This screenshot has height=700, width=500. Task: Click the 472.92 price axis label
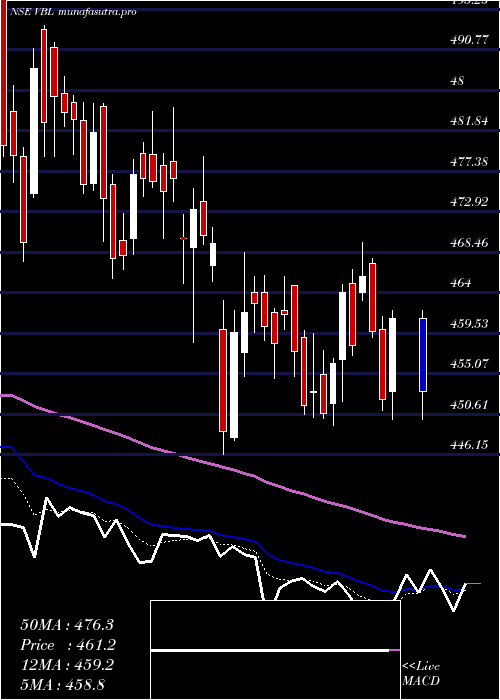point(469,202)
